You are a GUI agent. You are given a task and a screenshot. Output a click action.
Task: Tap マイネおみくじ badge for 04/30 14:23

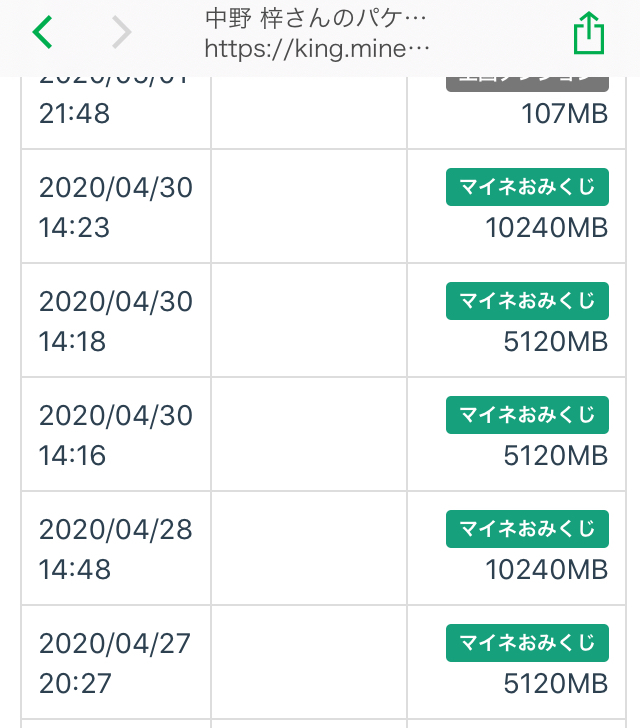527,187
